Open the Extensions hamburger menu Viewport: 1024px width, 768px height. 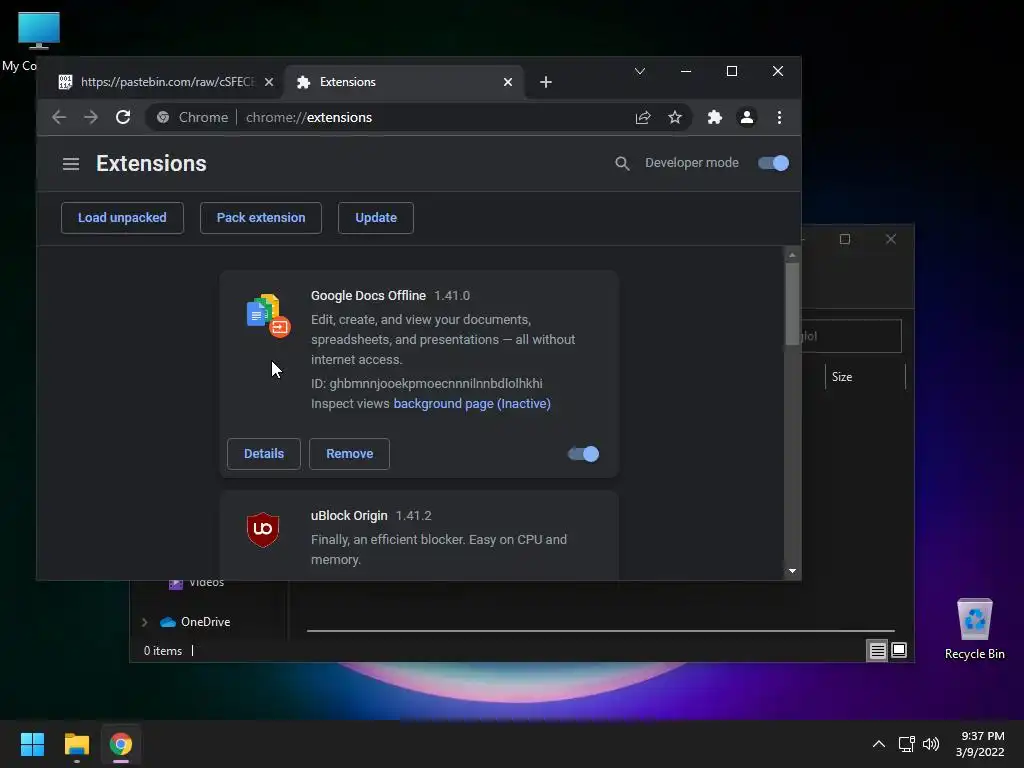click(x=71, y=163)
